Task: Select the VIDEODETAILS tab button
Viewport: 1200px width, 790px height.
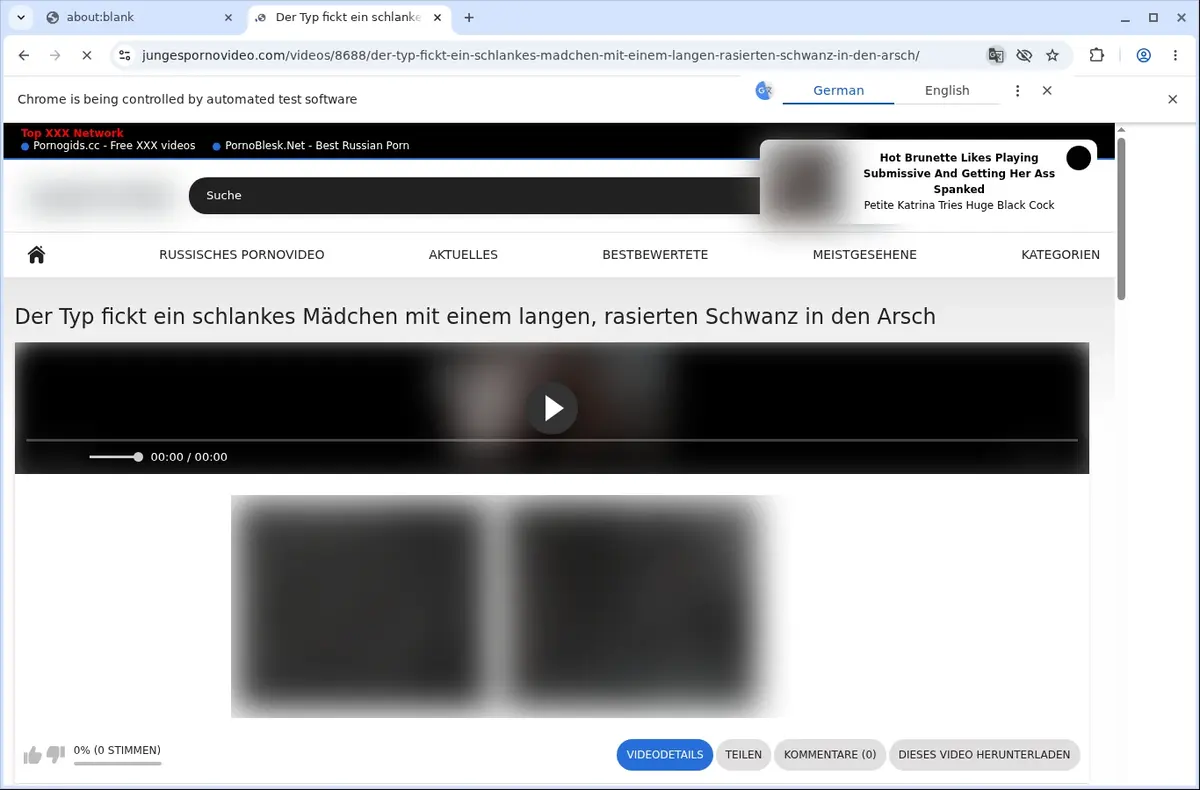Action: point(665,755)
